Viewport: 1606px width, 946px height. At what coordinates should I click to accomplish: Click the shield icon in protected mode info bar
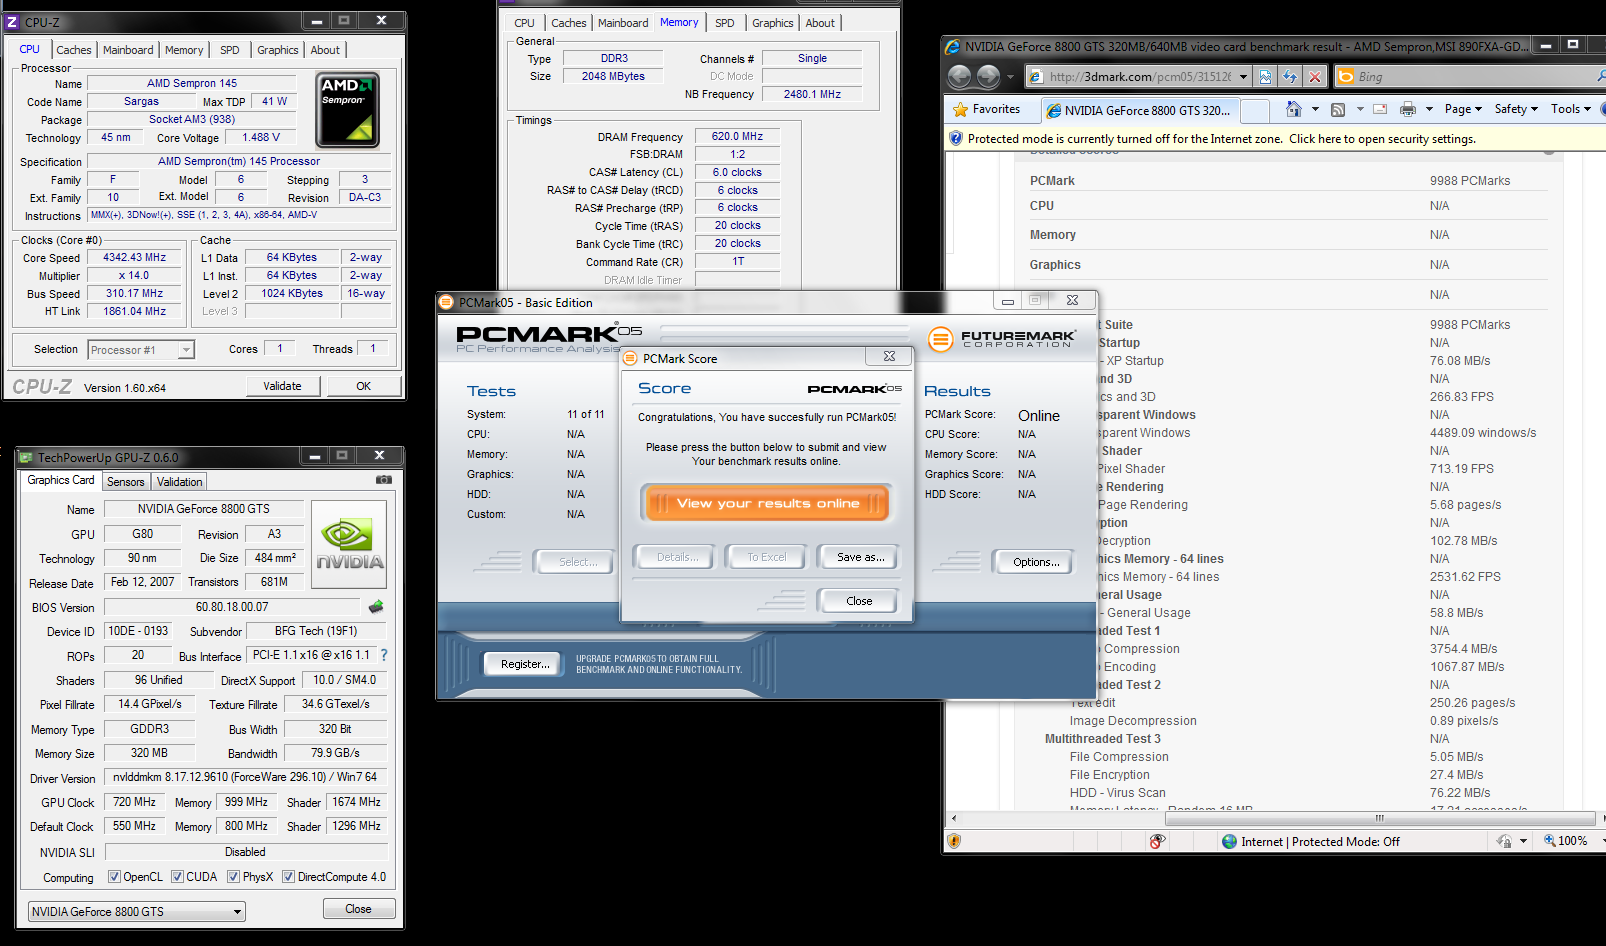[956, 139]
